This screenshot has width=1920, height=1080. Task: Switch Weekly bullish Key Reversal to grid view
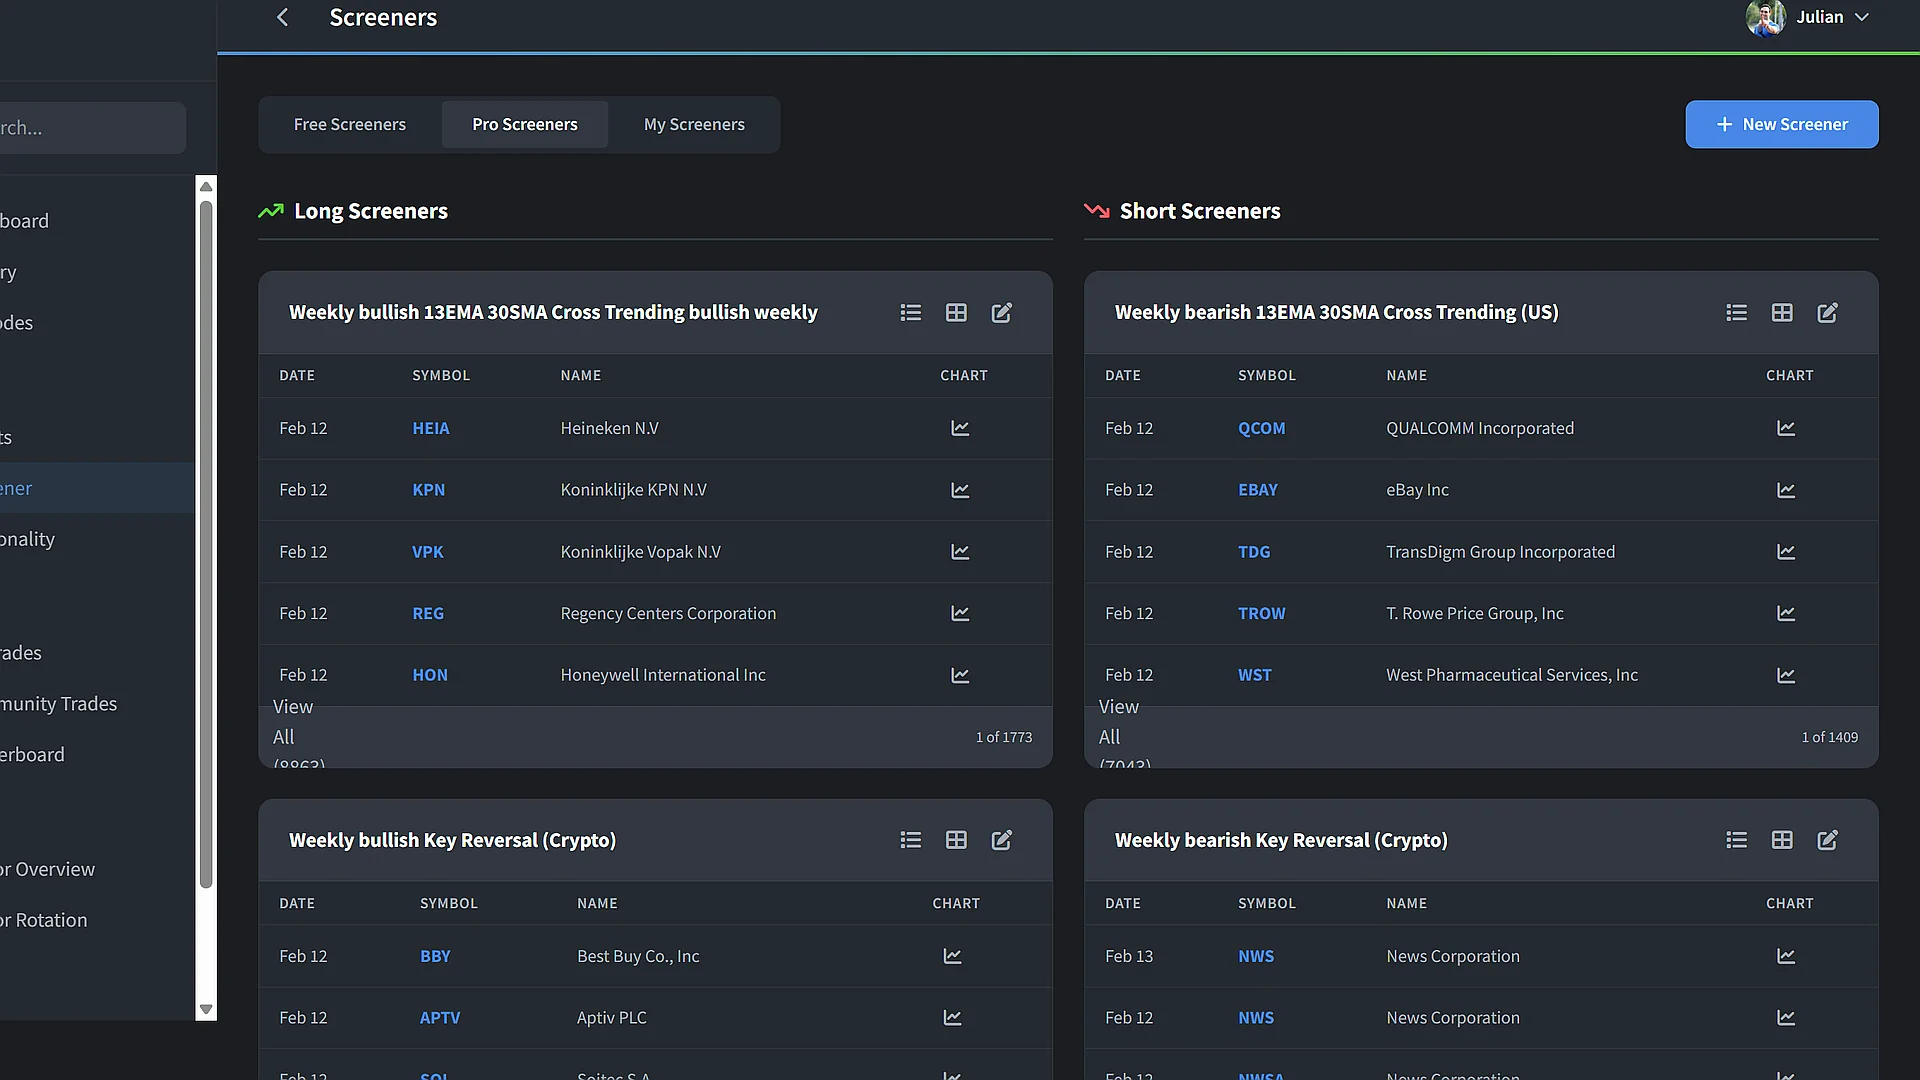pyautogui.click(x=956, y=841)
